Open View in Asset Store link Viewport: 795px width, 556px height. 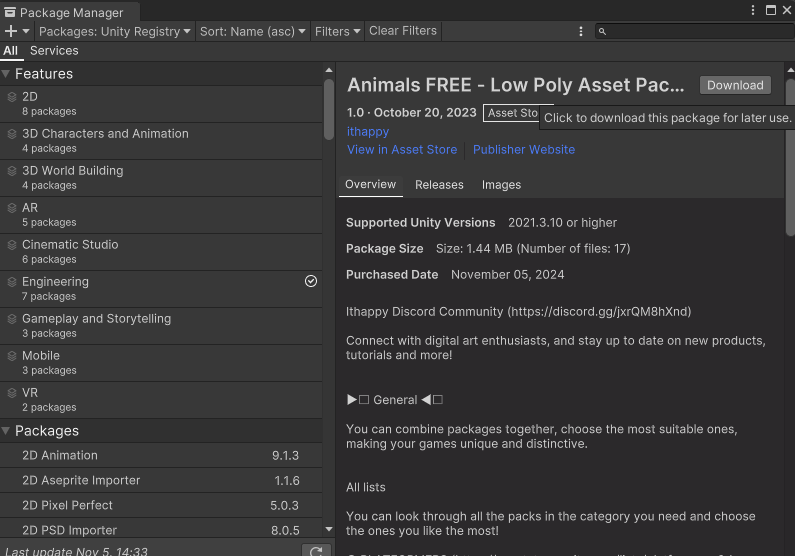tap(402, 150)
